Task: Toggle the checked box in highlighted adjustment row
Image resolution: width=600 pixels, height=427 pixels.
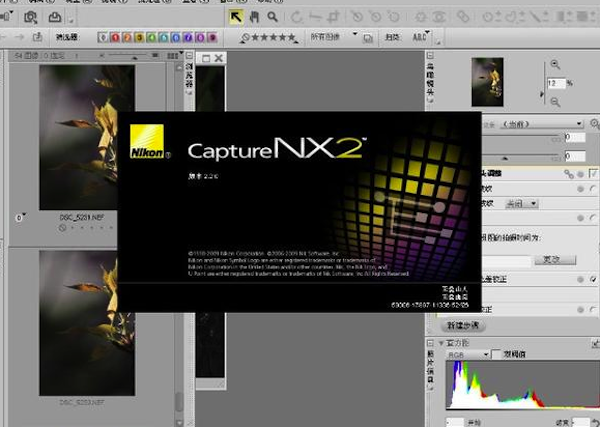Action: (593, 174)
